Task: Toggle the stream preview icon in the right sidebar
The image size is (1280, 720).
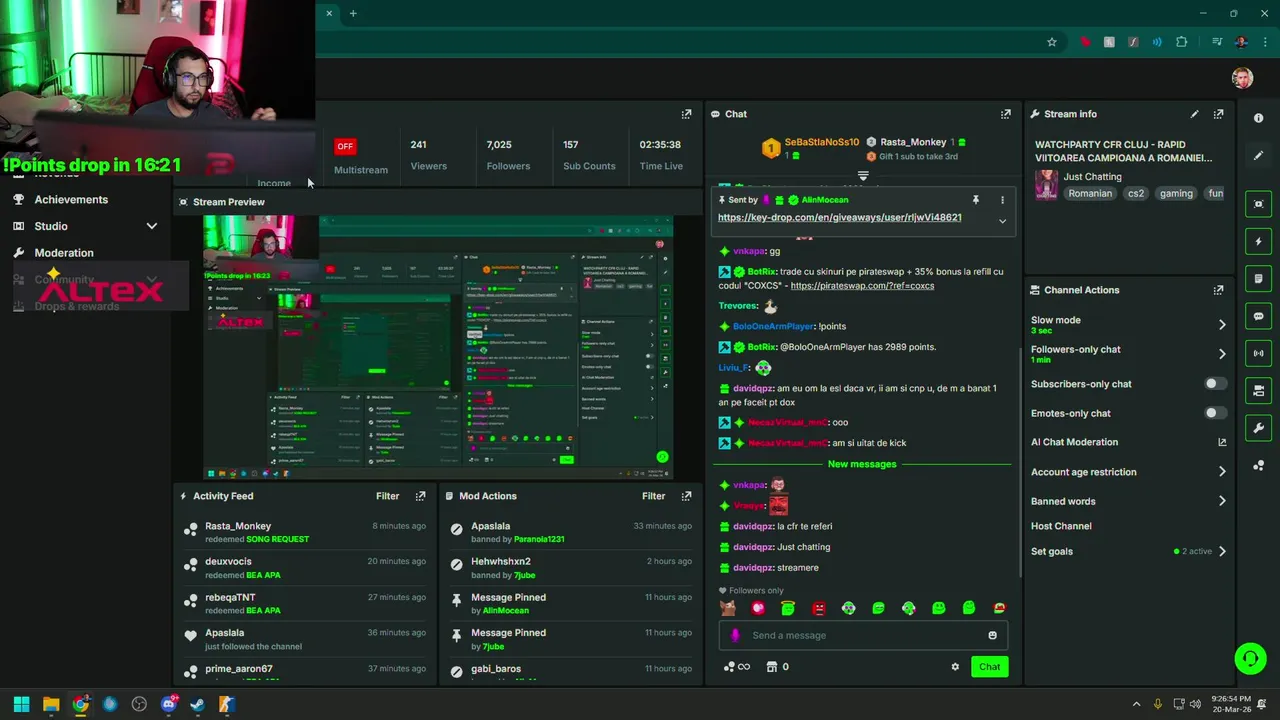Action: click(x=1258, y=204)
